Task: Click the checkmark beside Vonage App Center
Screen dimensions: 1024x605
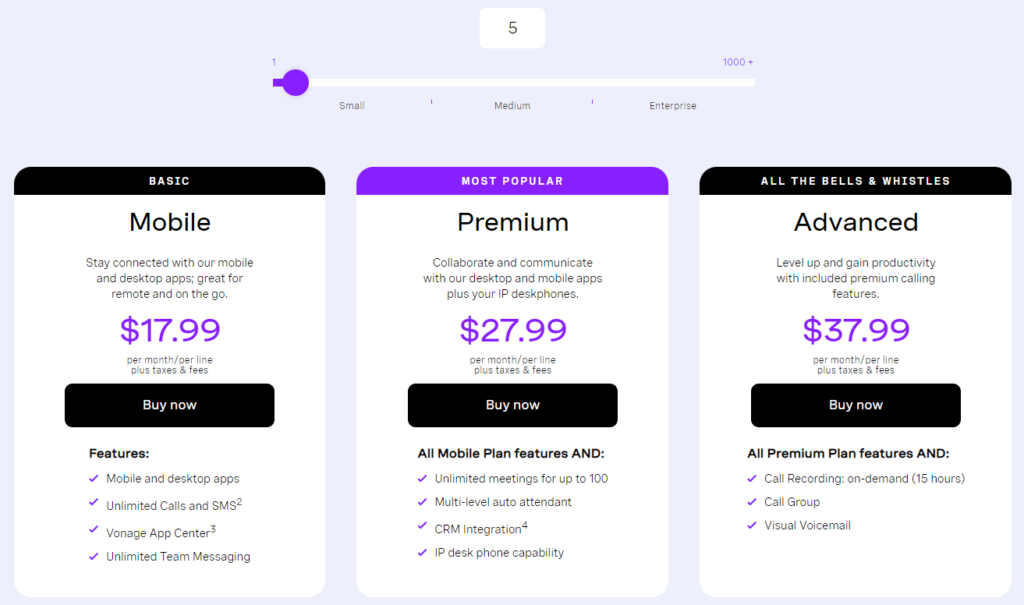Action: (94, 530)
